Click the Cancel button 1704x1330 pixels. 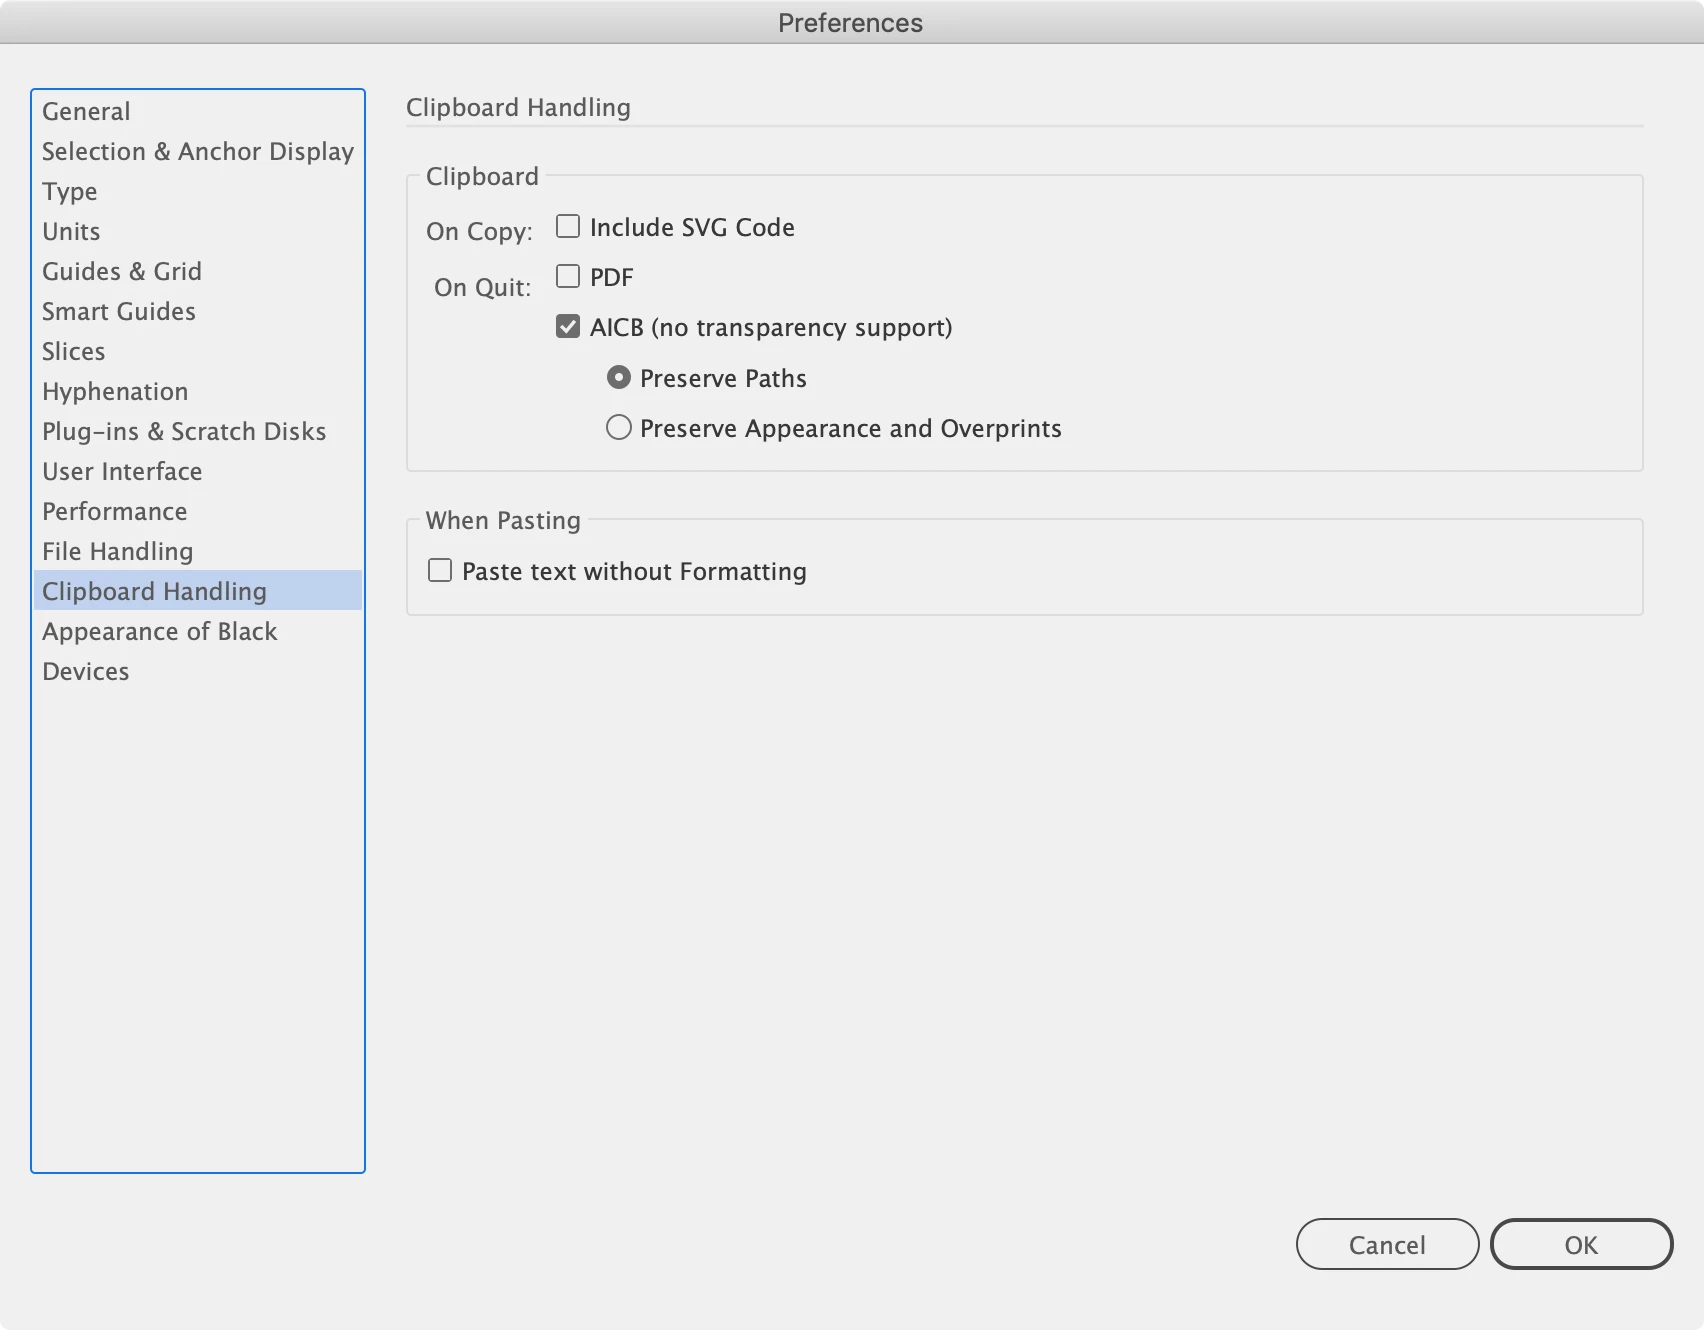click(x=1387, y=1244)
